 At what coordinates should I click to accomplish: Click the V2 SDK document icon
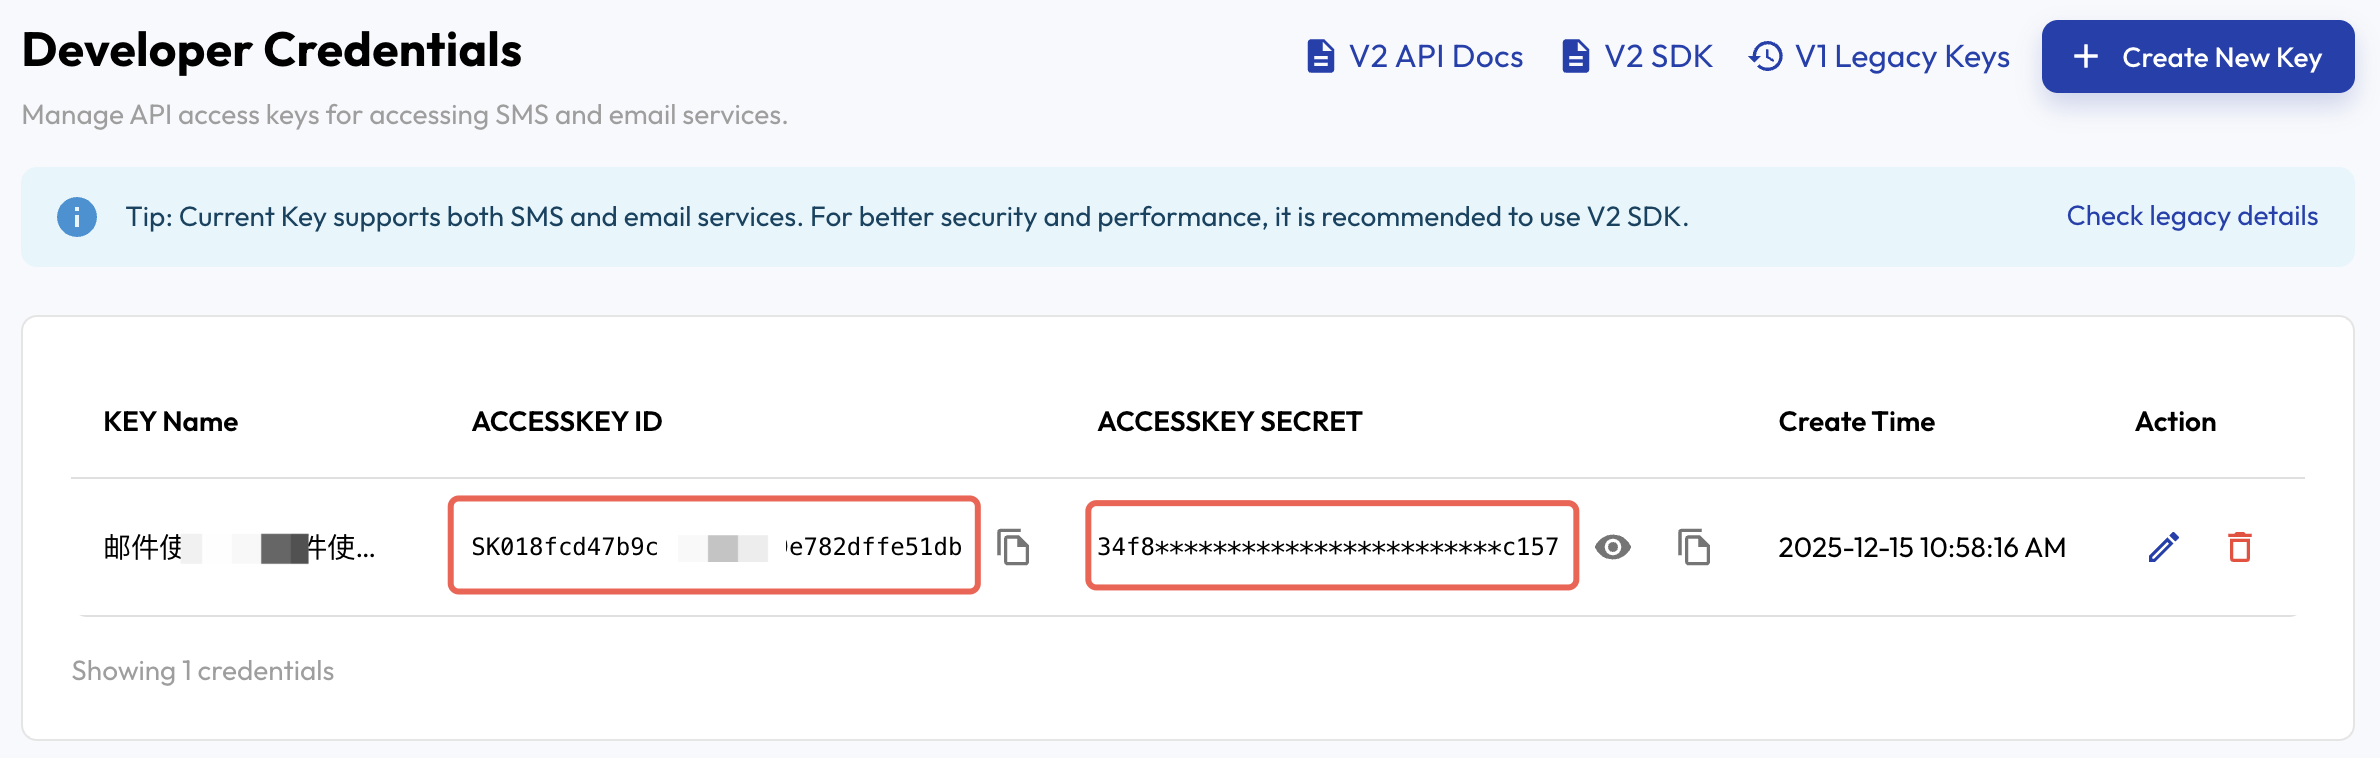(1575, 57)
